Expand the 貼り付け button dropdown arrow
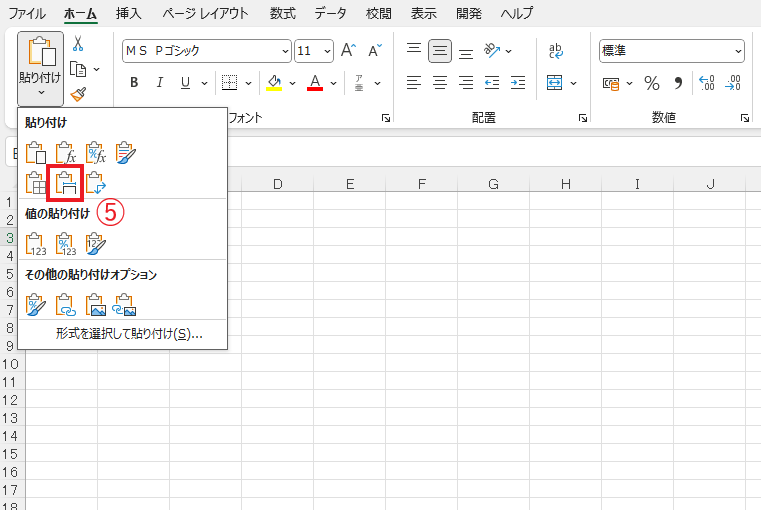The image size is (761, 510). [41, 93]
